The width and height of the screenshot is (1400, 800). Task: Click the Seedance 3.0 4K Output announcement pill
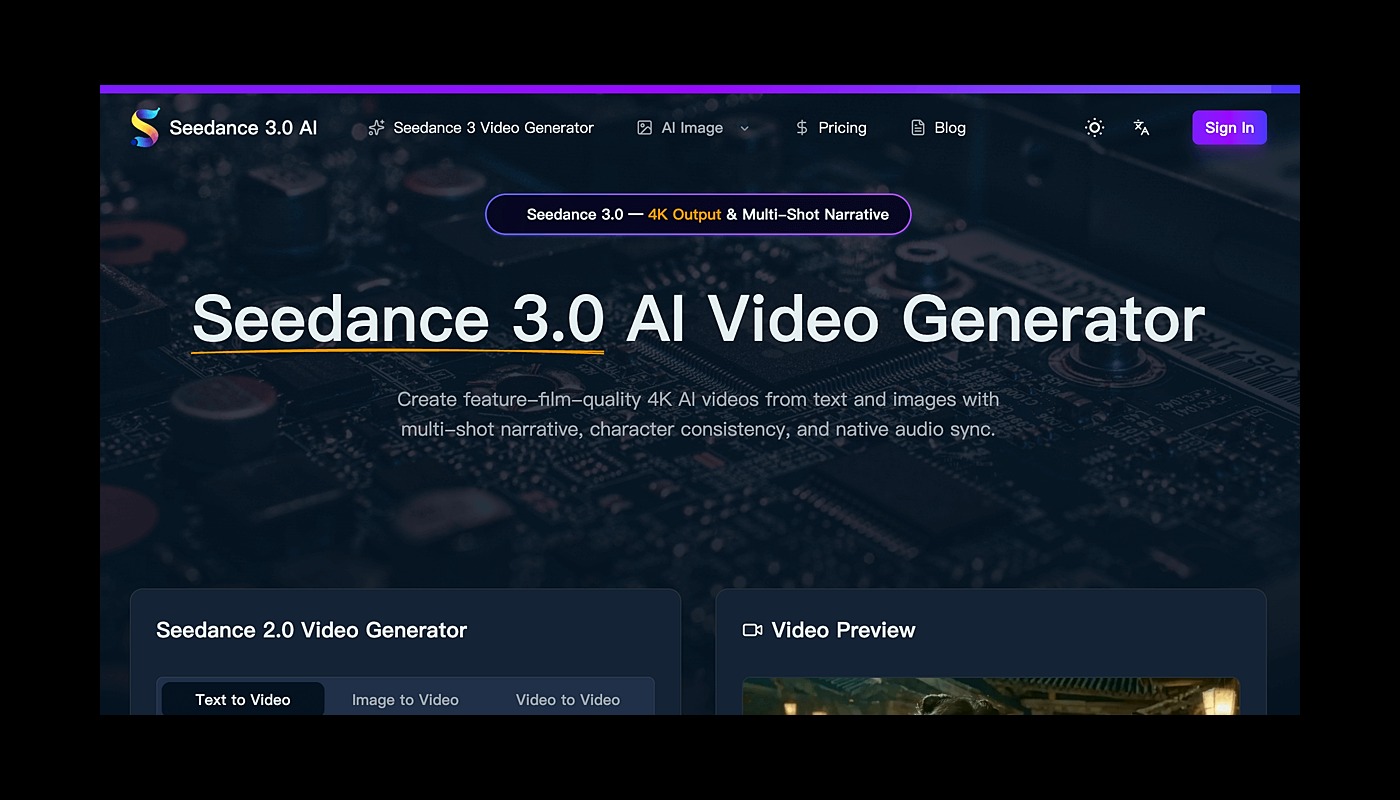click(x=698, y=214)
